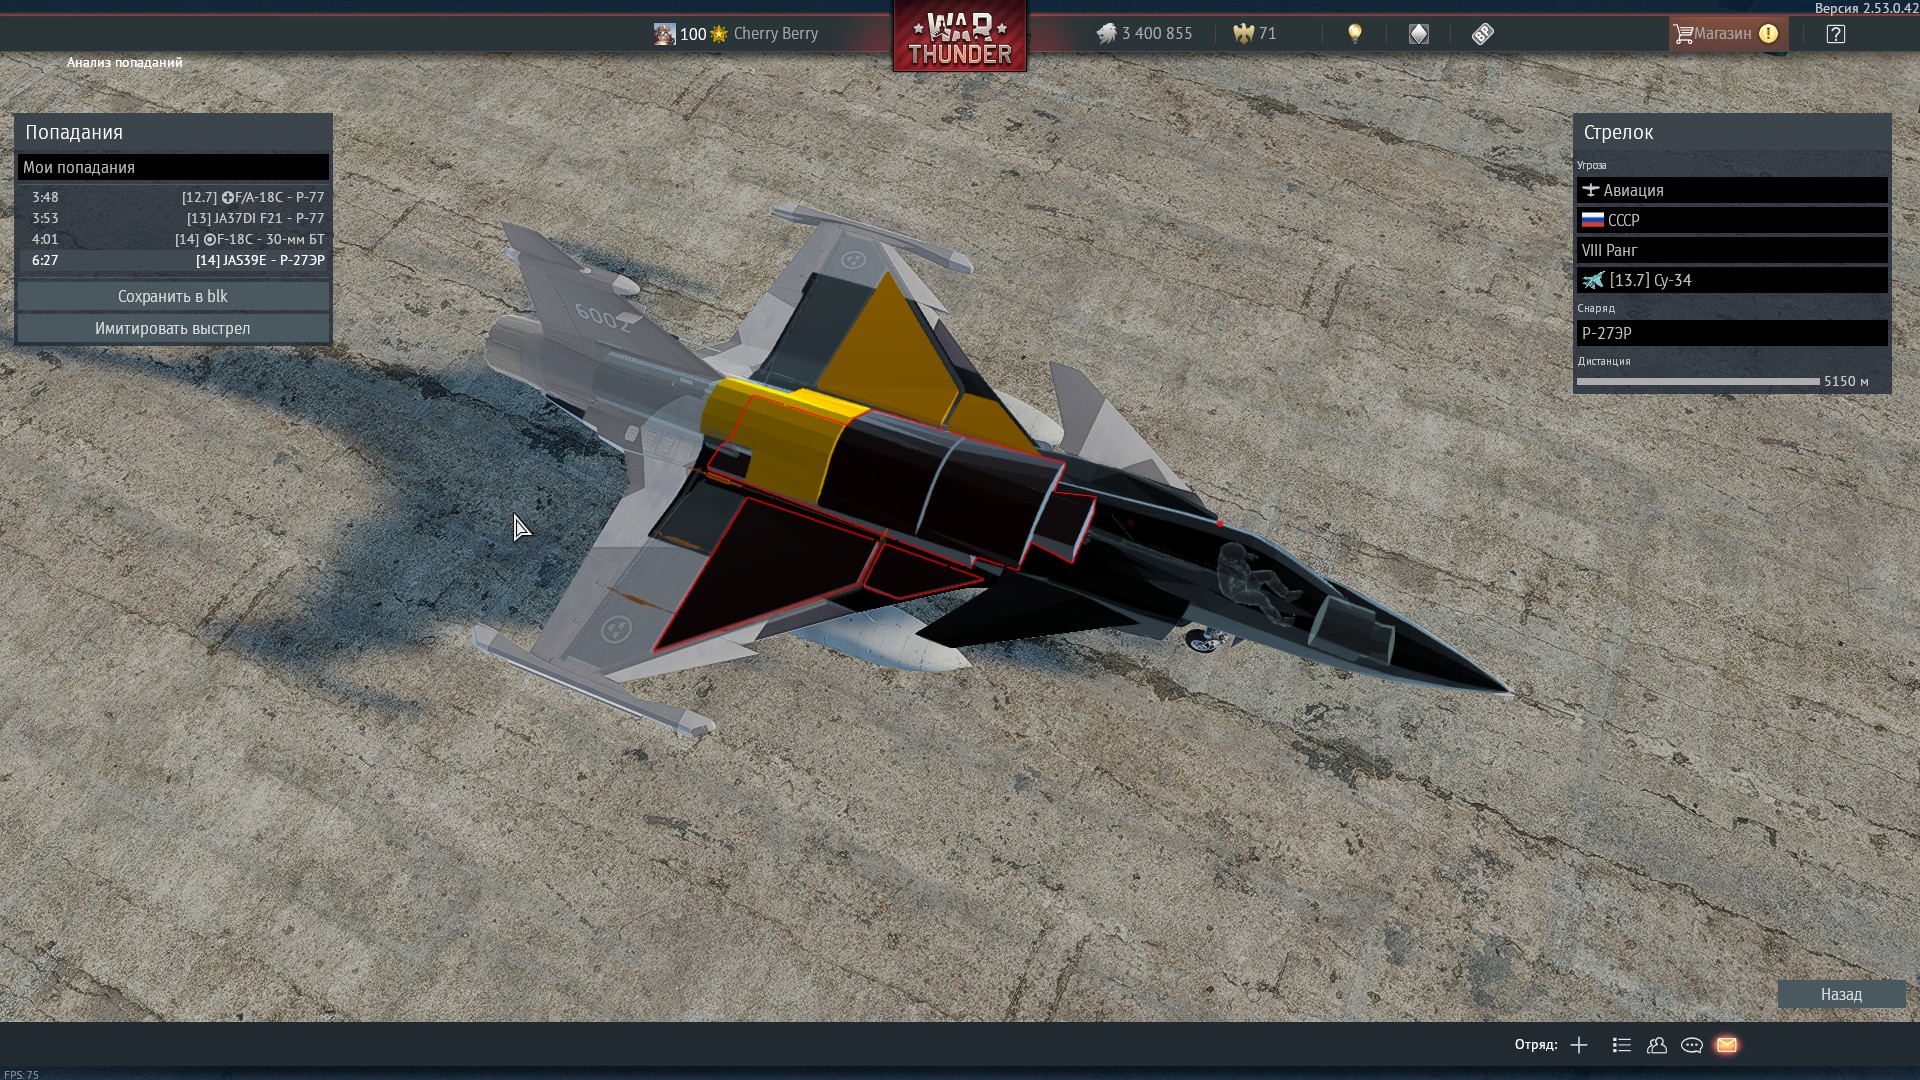Click the Сохранить в blk button

pos(173,296)
